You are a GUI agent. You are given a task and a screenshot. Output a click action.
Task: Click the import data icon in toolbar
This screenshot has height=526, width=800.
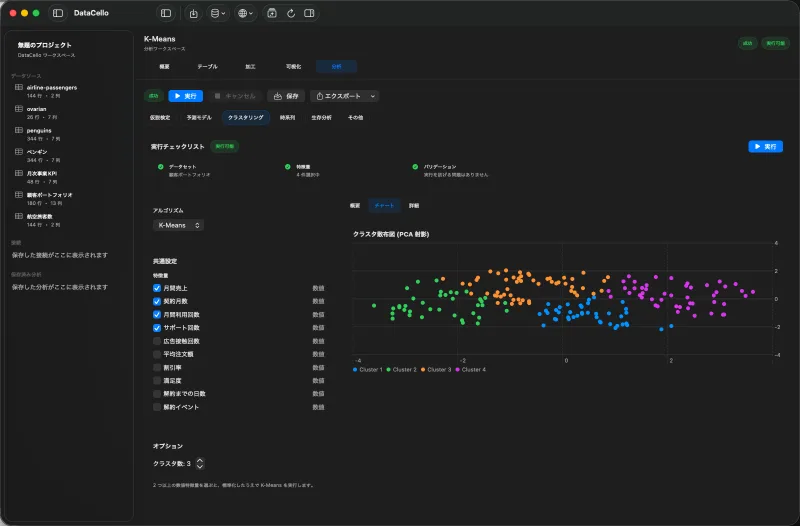(x=193, y=13)
